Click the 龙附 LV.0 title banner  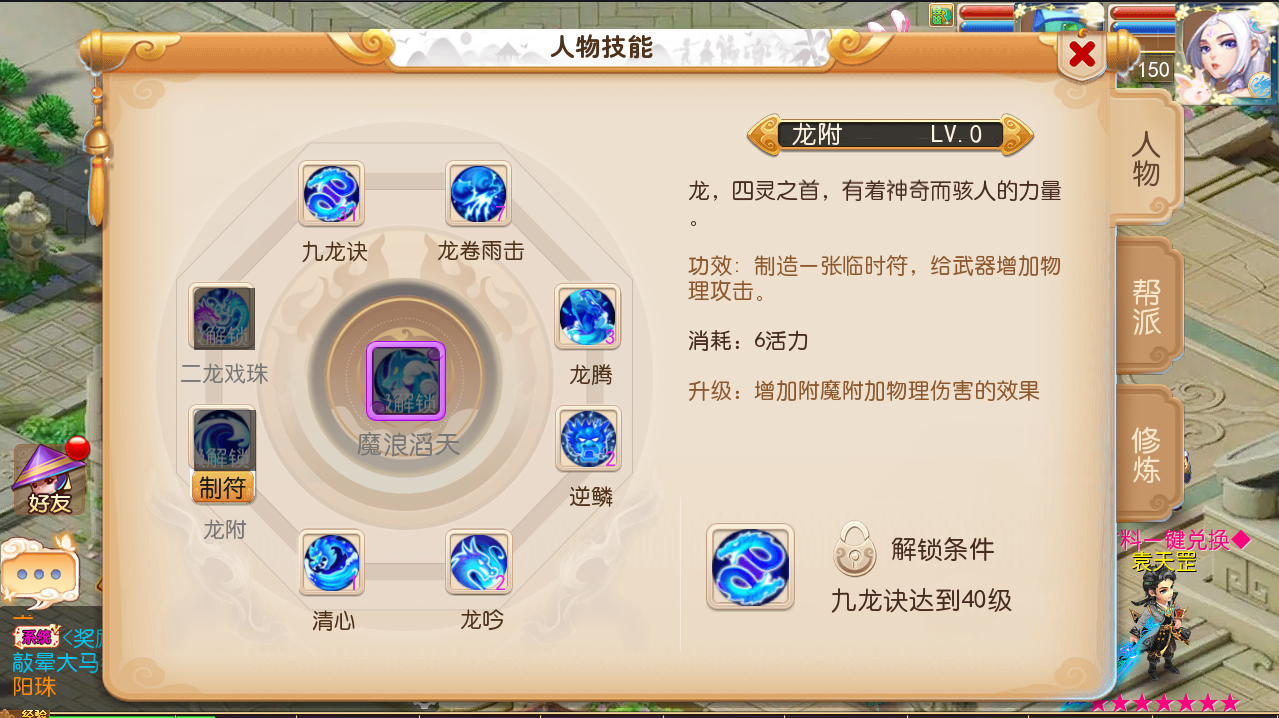pos(890,135)
